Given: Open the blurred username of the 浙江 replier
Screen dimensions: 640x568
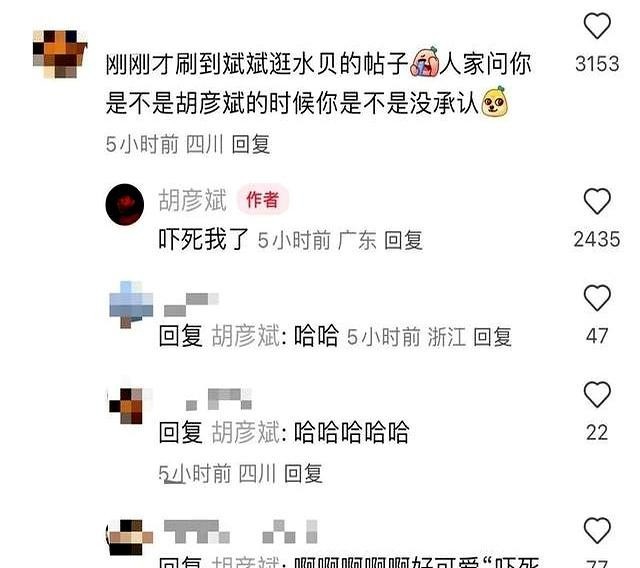Looking at the screenshot, I should click(191, 304).
